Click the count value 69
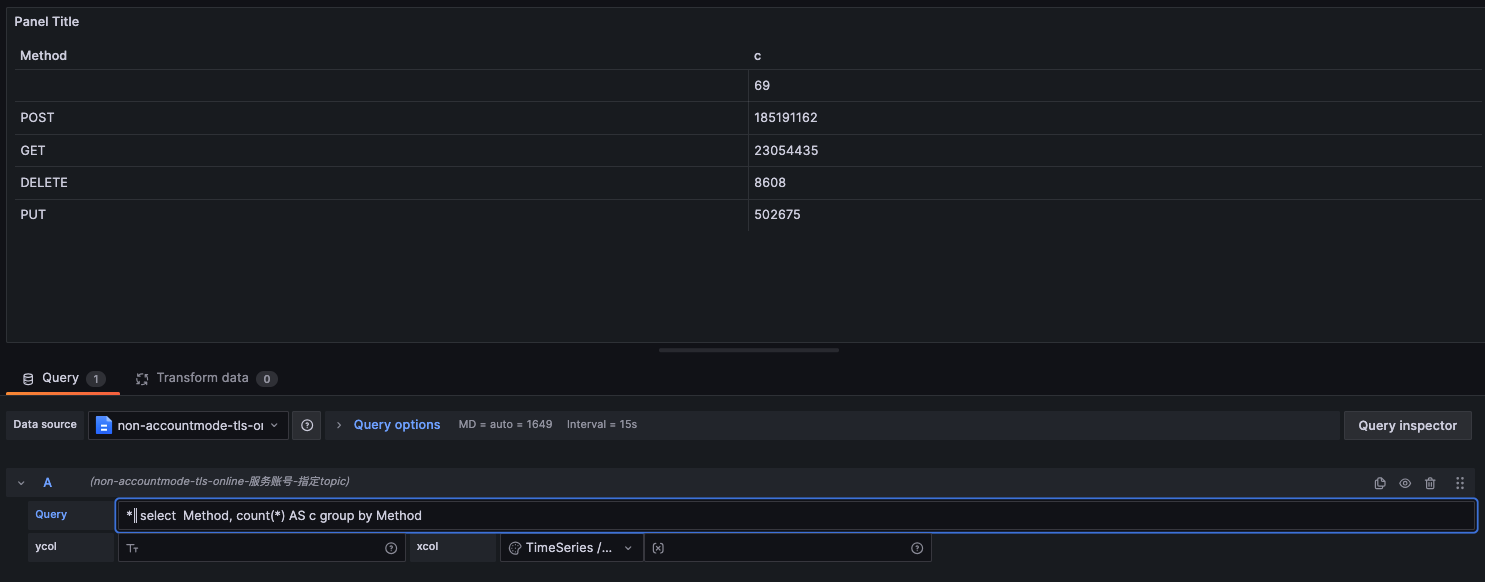The height and width of the screenshot is (582, 1485). [762, 86]
